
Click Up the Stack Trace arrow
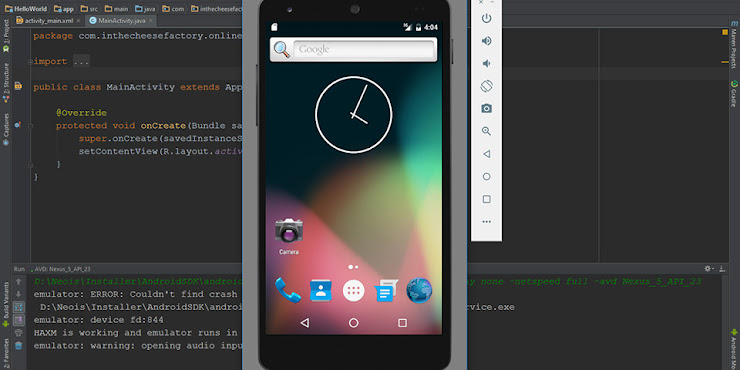pos(18,282)
